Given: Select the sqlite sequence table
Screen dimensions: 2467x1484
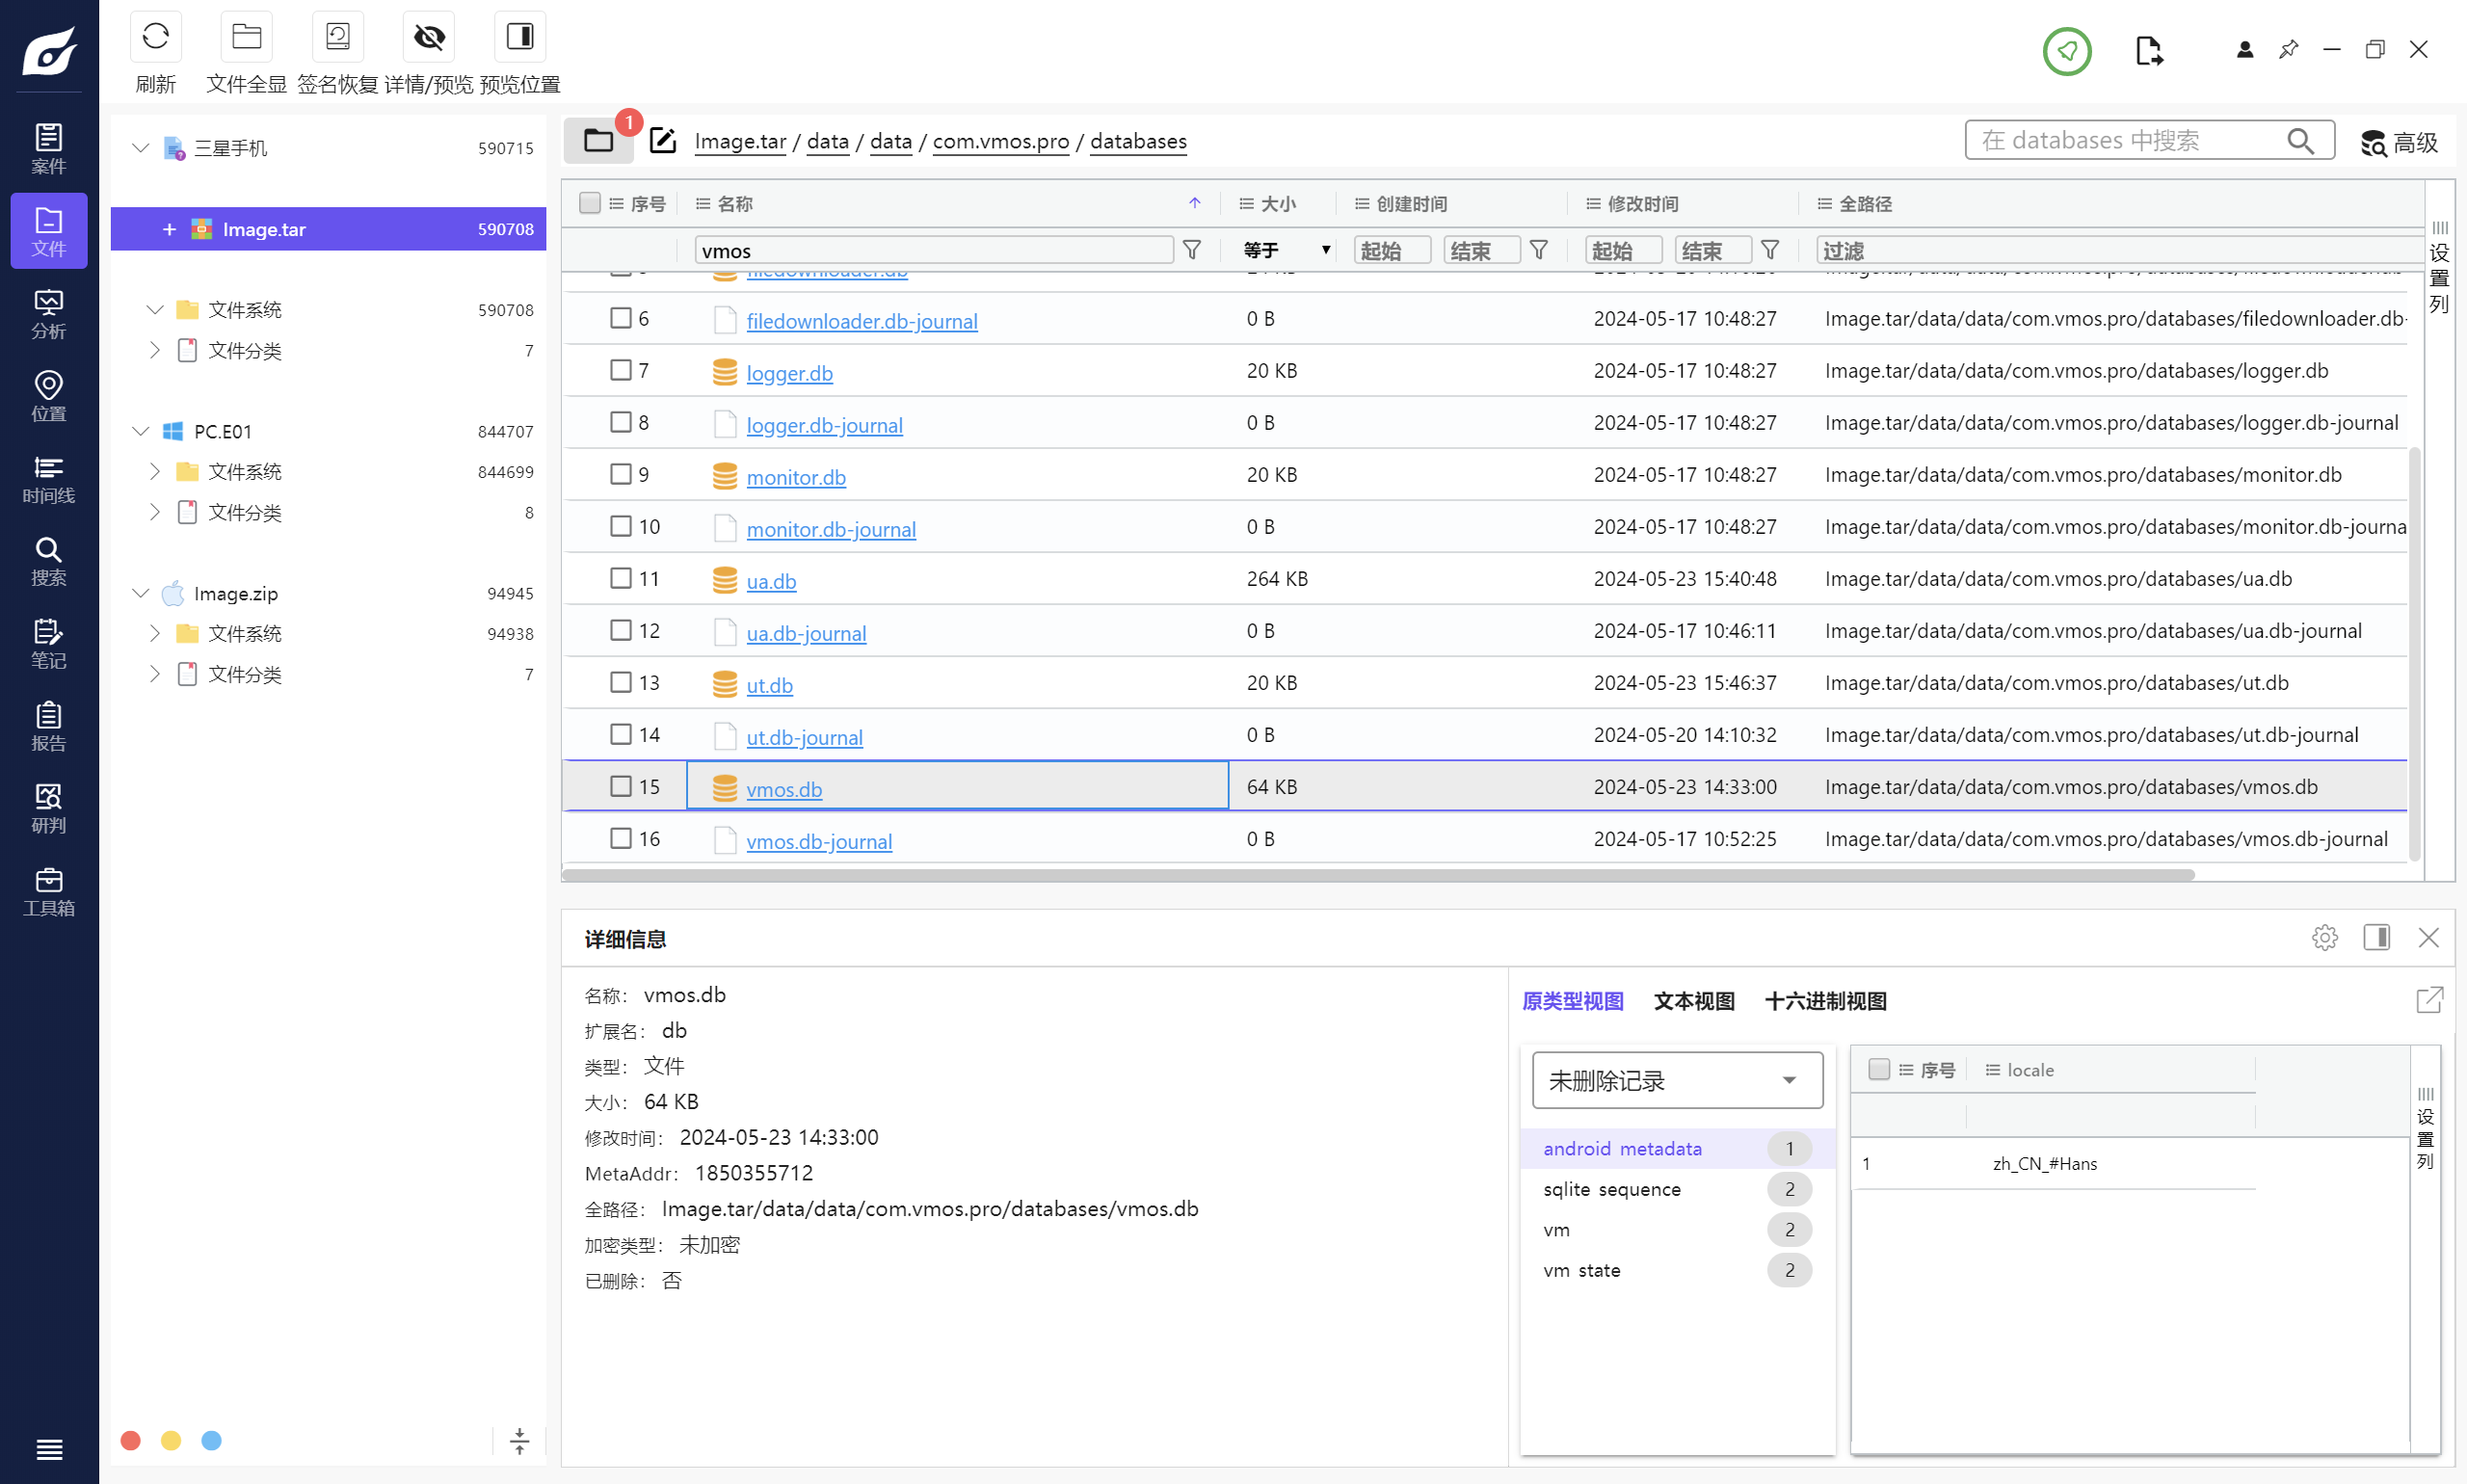Looking at the screenshot, I should (x=1677, y=1189).
